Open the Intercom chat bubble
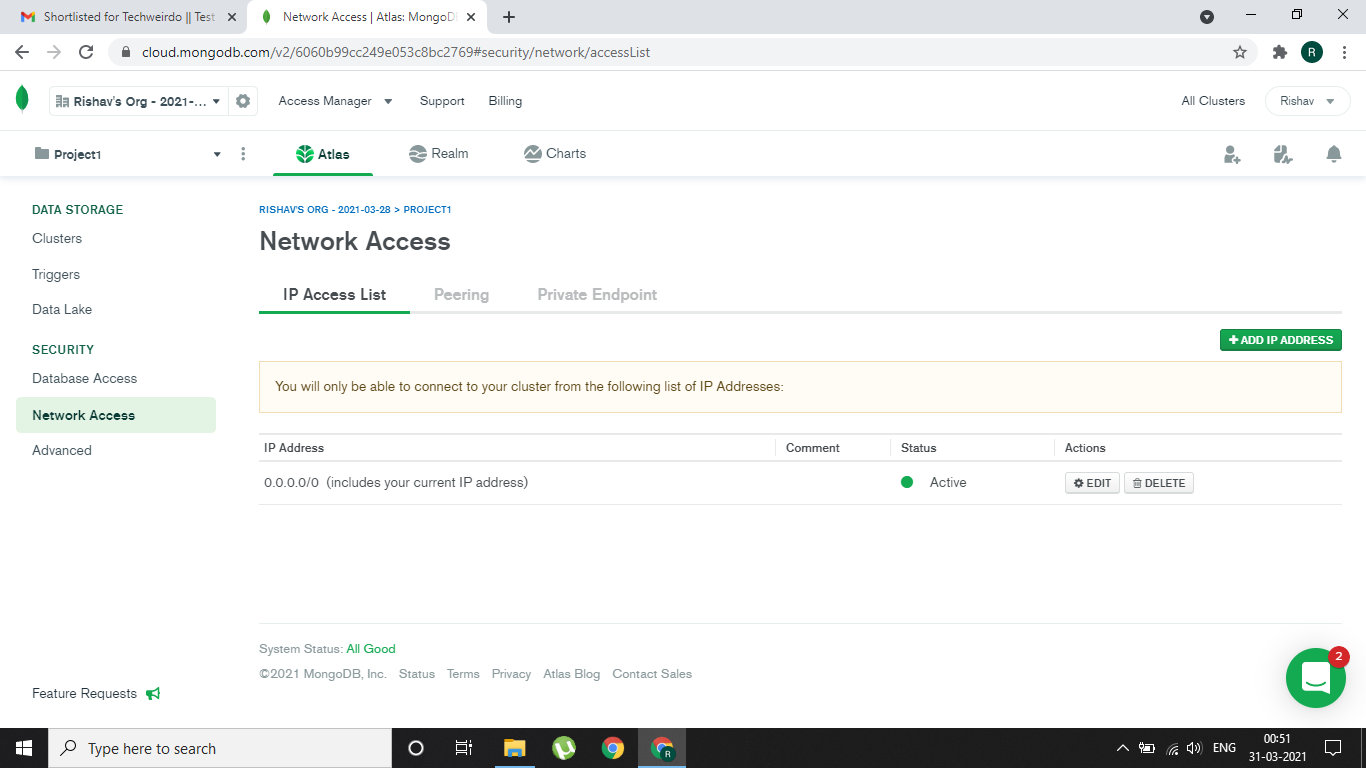 point(1315,678)
